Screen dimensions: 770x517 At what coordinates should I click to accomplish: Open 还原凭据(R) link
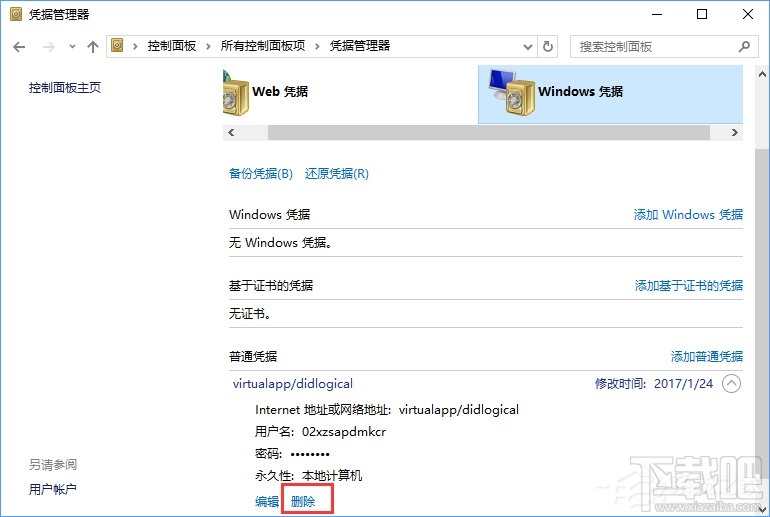click(337, 174)
